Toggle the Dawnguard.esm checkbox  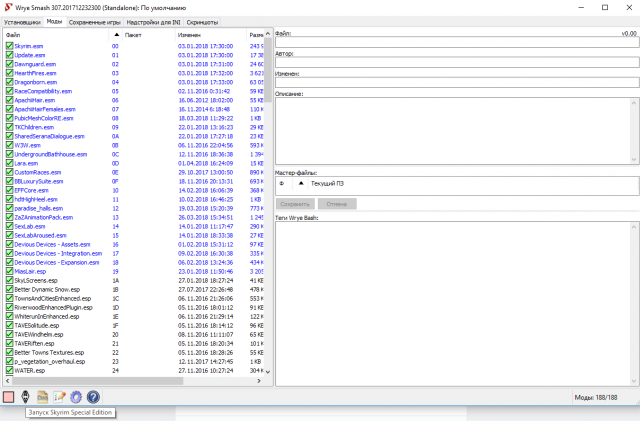[9, 64]
